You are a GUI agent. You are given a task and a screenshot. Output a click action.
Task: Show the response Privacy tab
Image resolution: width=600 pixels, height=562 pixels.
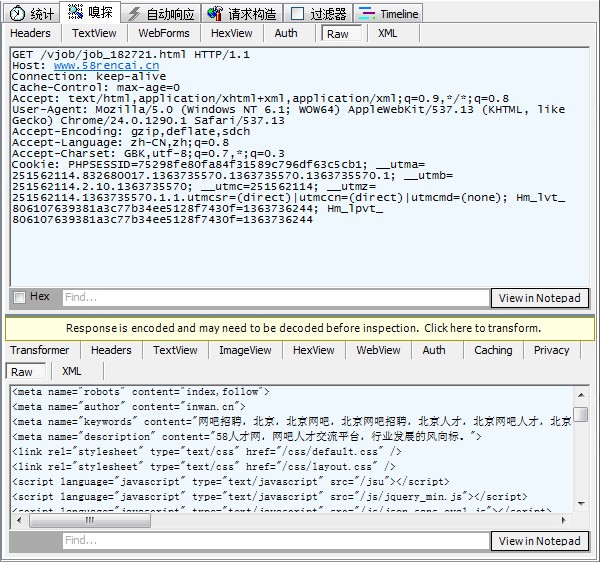(x=551, y=350)
